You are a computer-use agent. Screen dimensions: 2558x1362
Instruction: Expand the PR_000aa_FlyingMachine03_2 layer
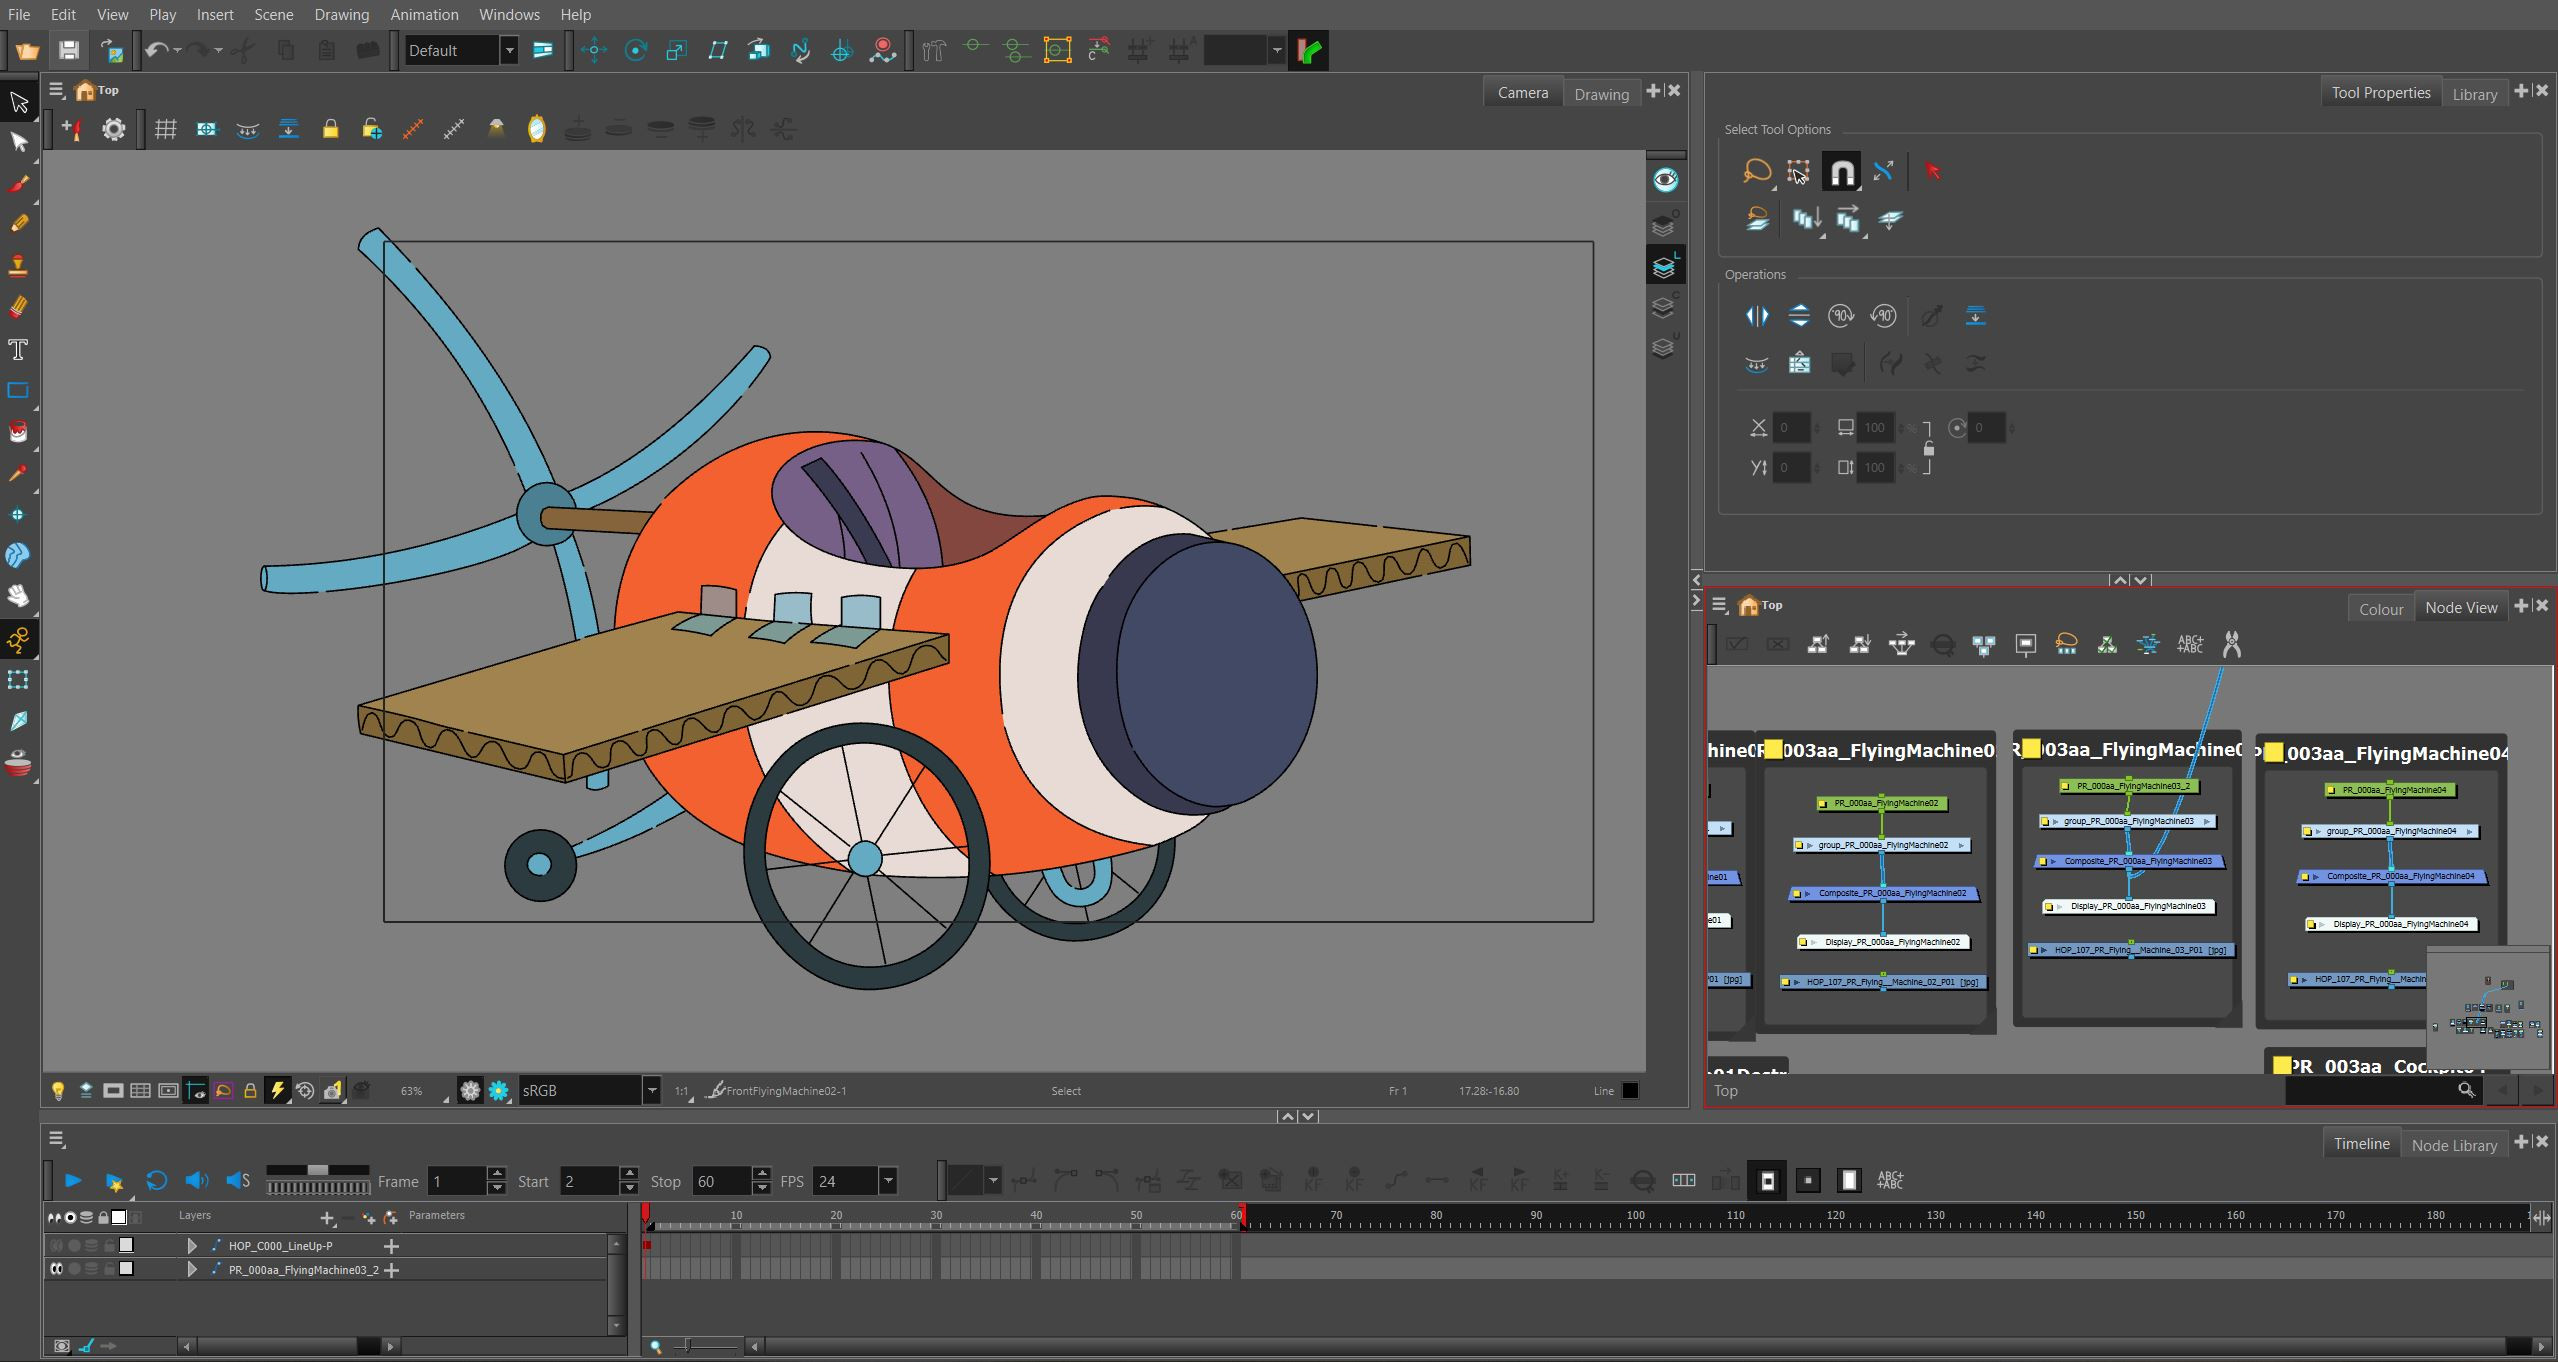pos(192,1270)
